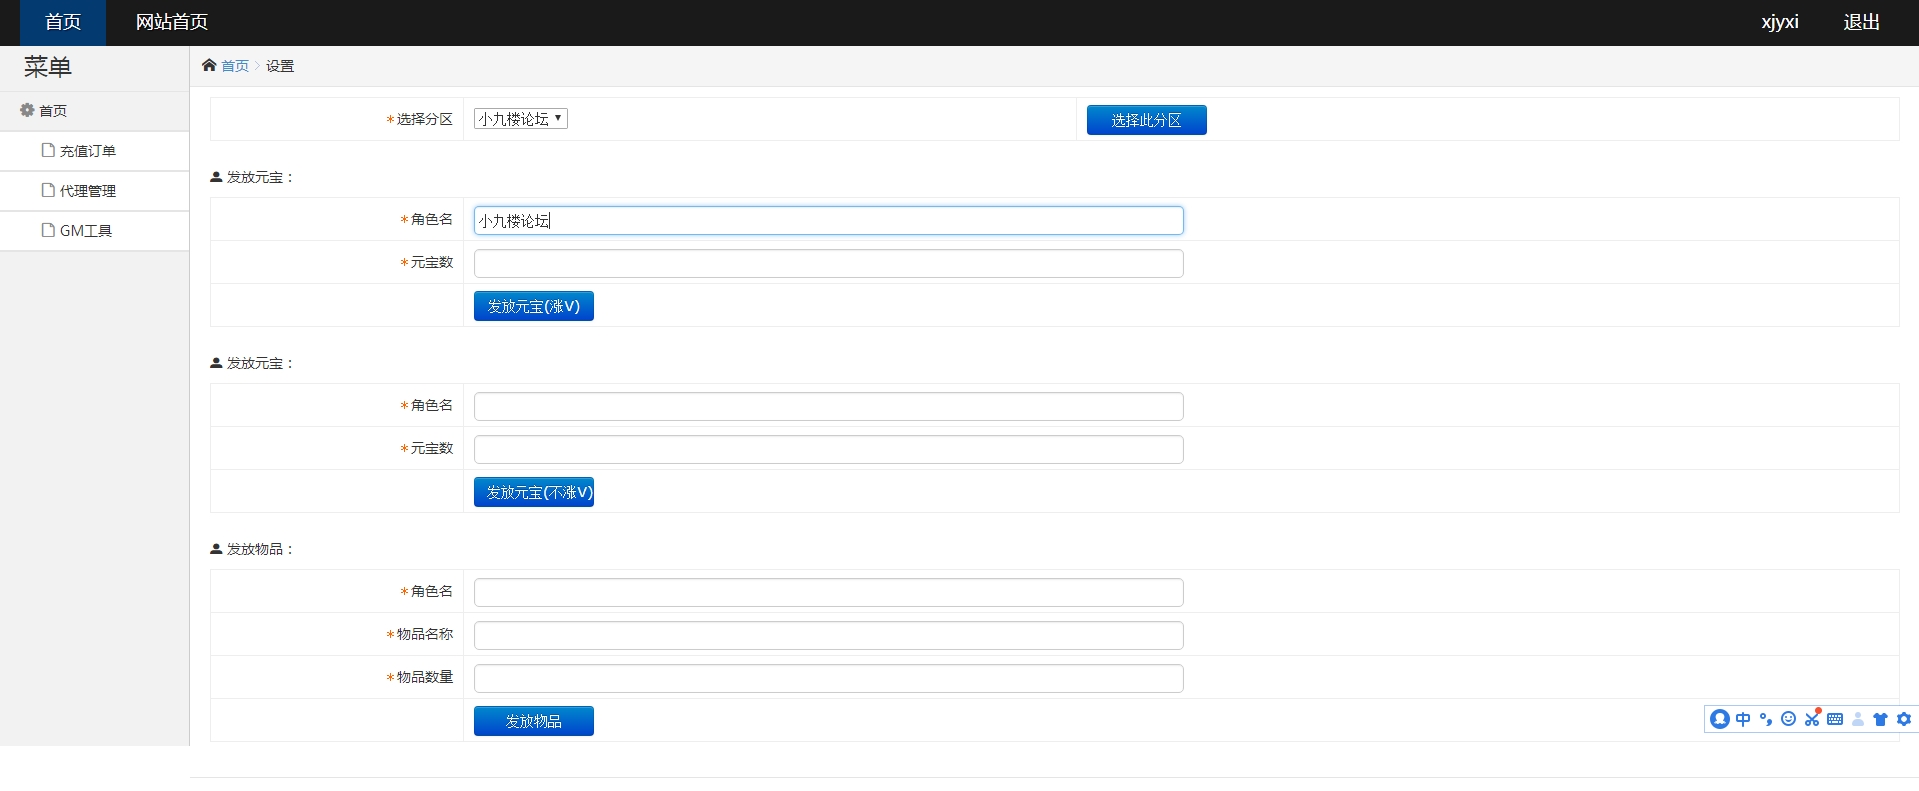Viewport: 1919px width, 791px height.
Task: Expand the 选择分区 dropdown
Action: 520,119
